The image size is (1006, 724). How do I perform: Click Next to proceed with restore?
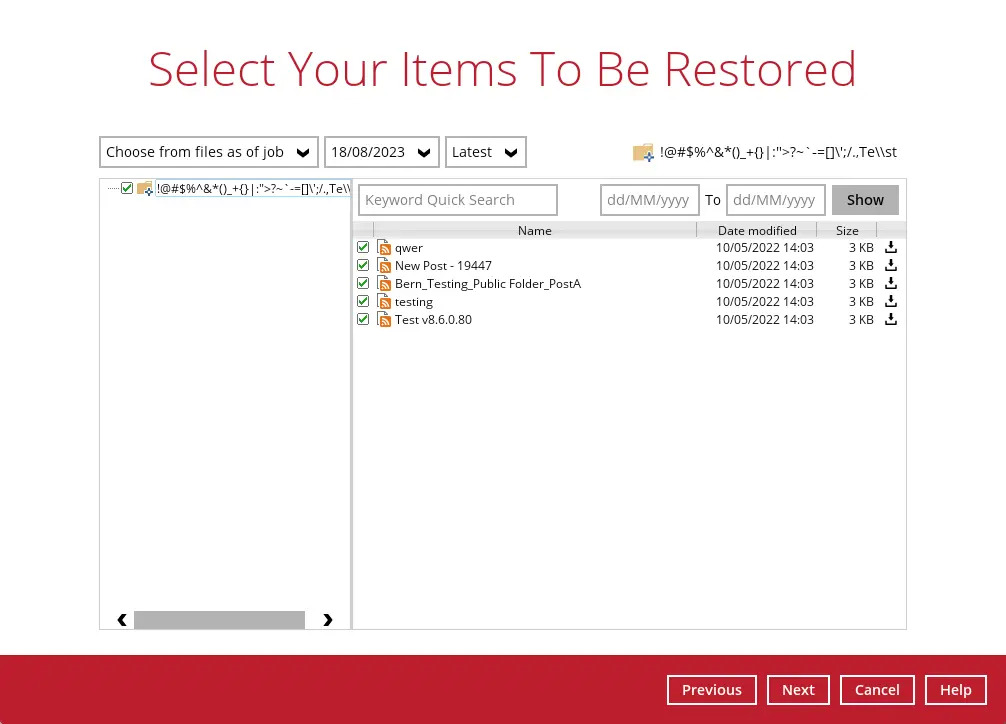coord(798,689)
